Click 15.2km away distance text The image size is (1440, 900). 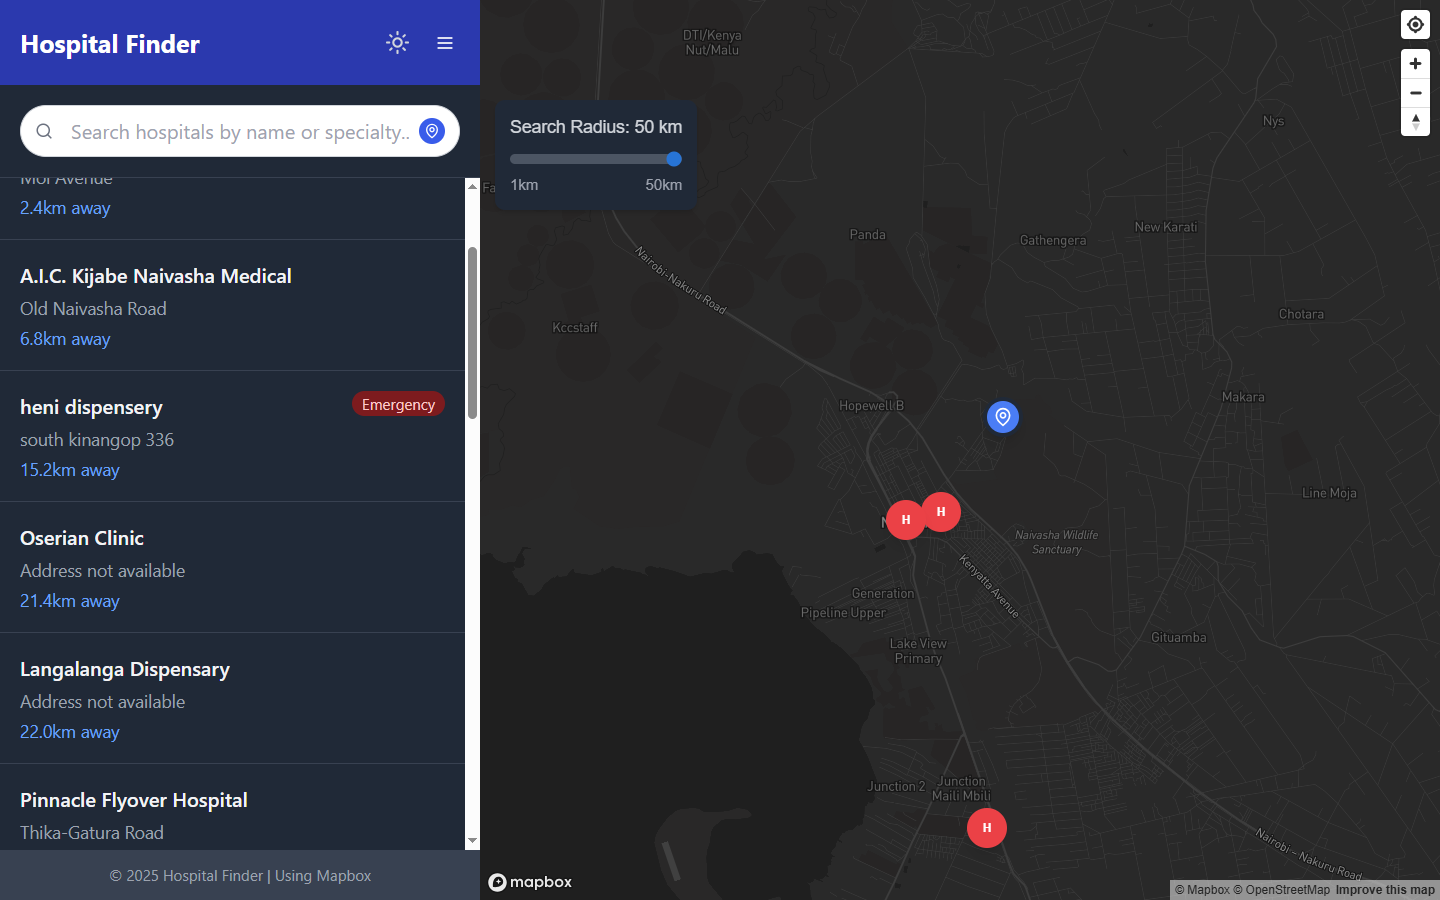70,470
